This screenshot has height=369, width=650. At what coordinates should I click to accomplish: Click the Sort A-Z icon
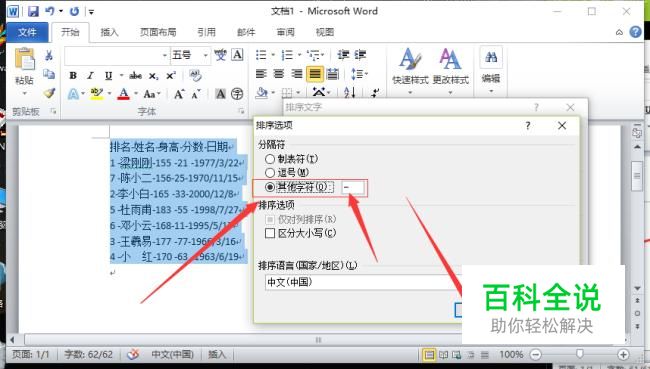pyautogui.click(x=349, y=92)
